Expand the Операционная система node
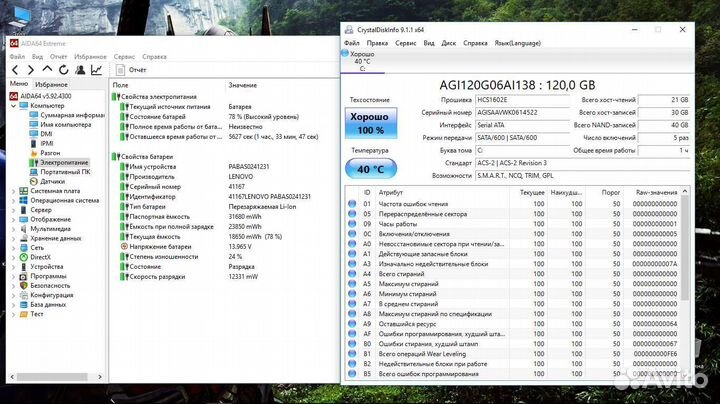 13,201
